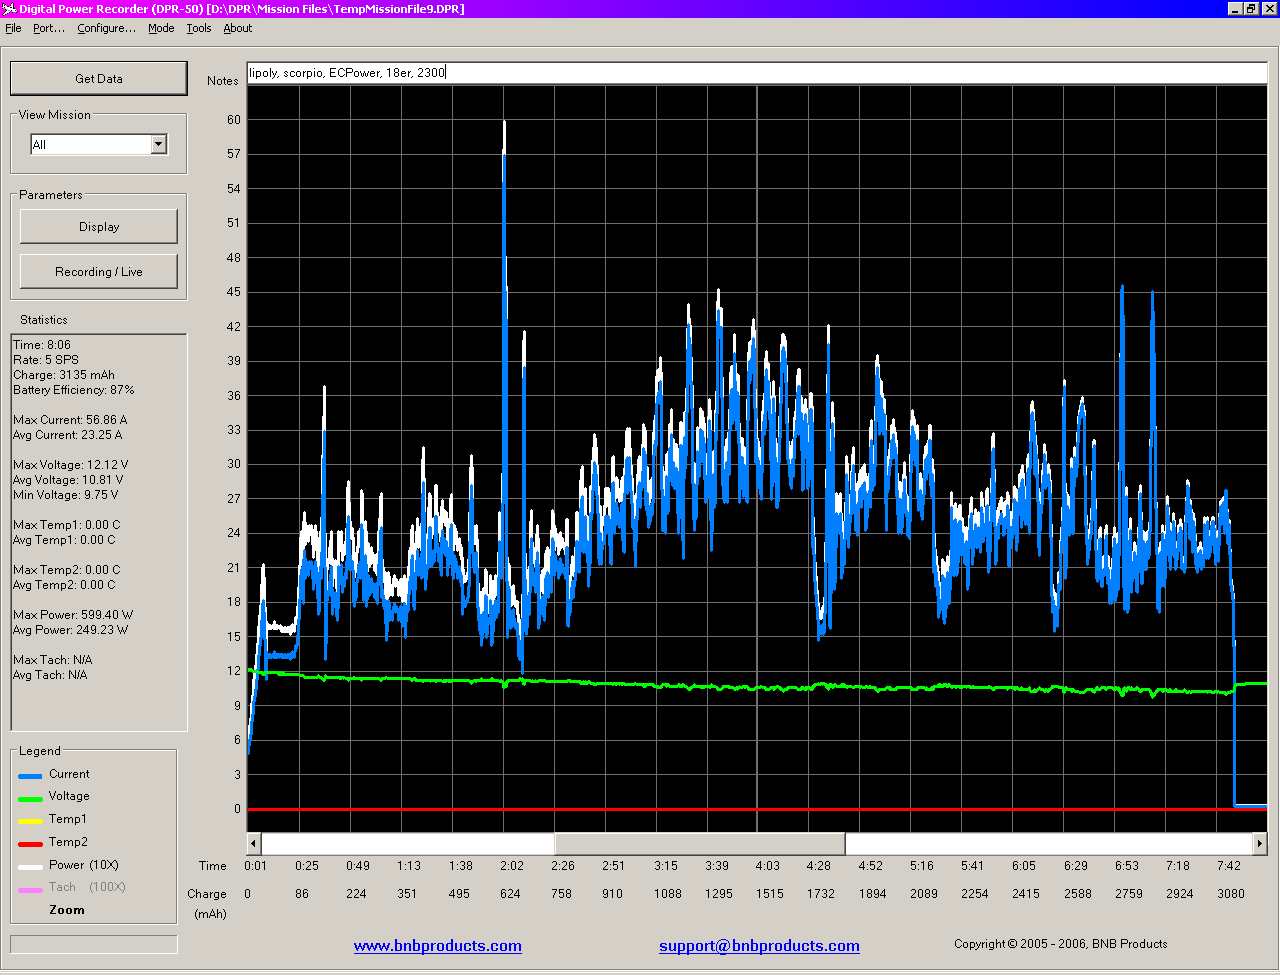
Task: Click the Current legend label
Action: (x=69, y=773)
